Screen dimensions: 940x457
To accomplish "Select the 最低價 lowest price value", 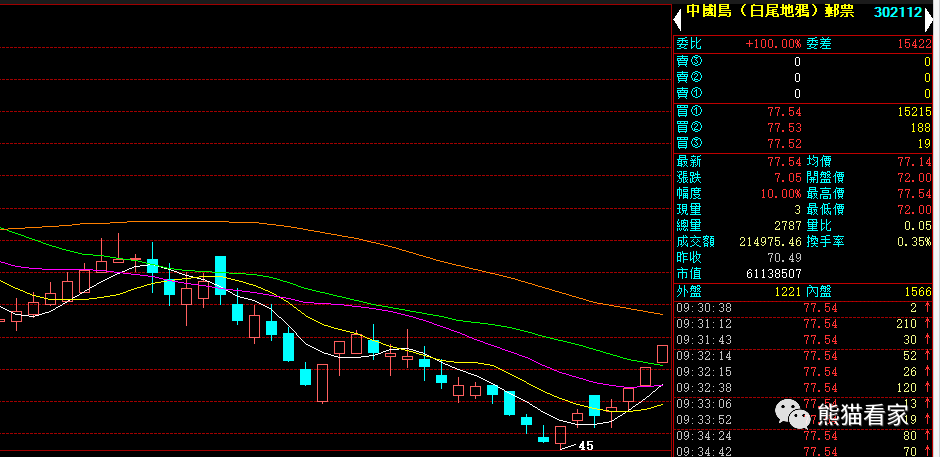I will pyautogui.click(x=915, y=211).
